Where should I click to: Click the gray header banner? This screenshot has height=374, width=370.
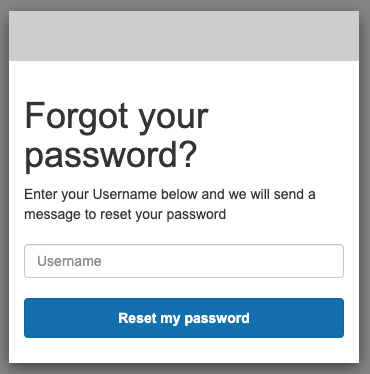184,36
